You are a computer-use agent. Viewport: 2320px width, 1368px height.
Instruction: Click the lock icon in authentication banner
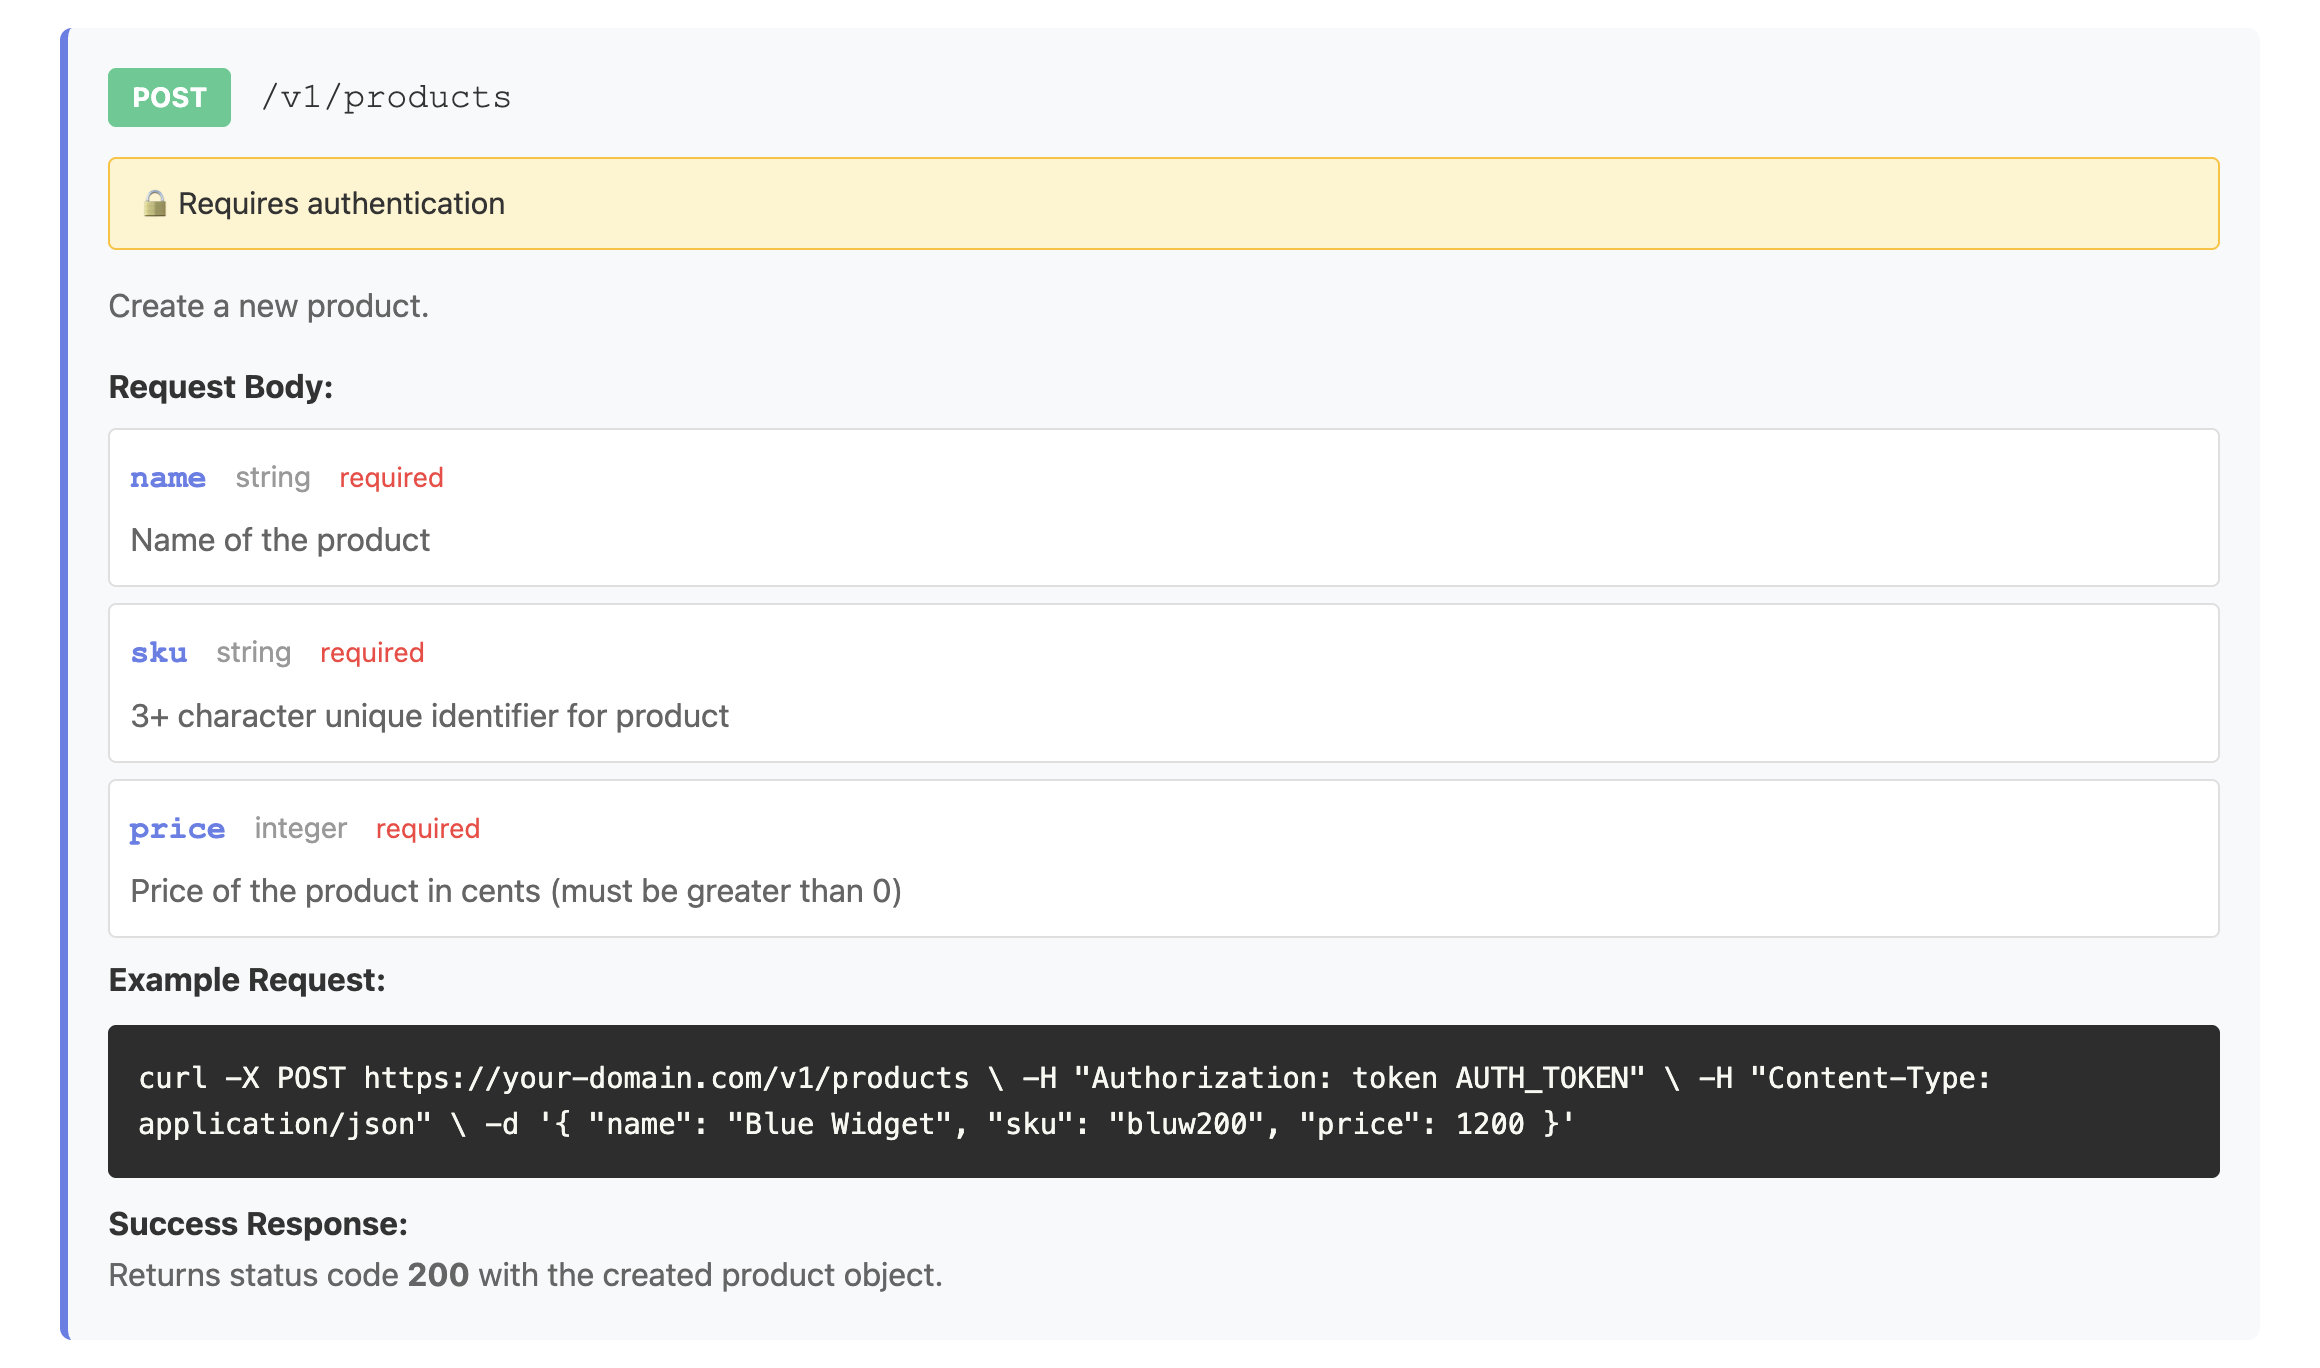(x=154, y=204)
